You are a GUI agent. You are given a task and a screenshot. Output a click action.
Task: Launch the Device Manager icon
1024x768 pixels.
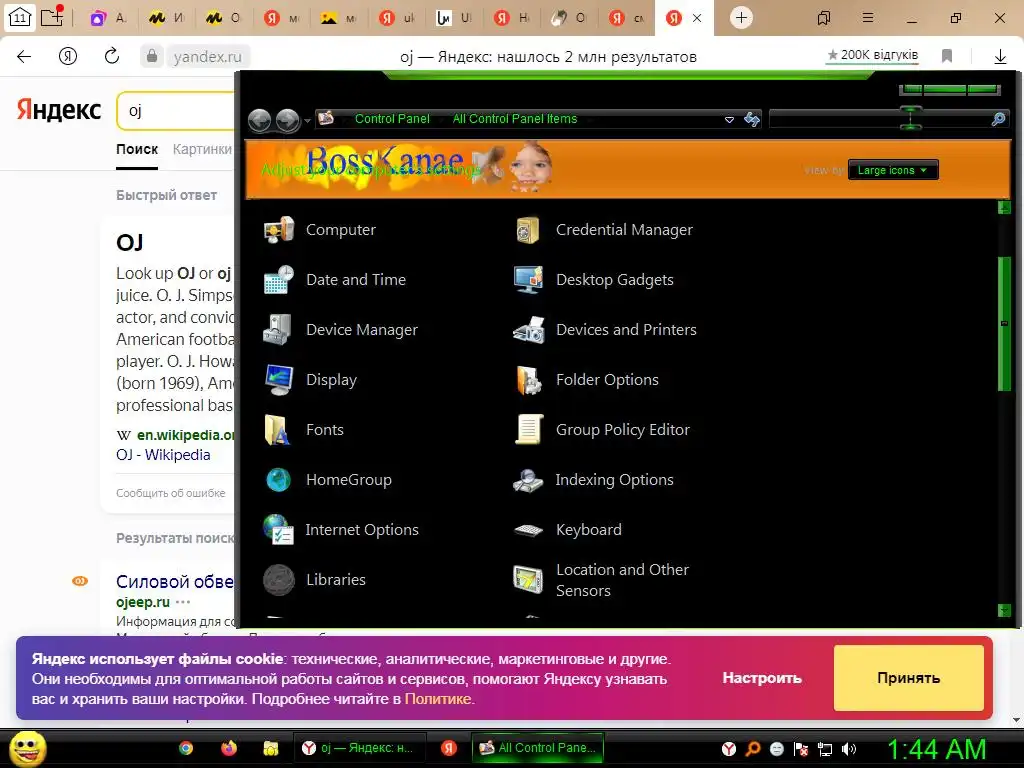[x=279, y=330]
